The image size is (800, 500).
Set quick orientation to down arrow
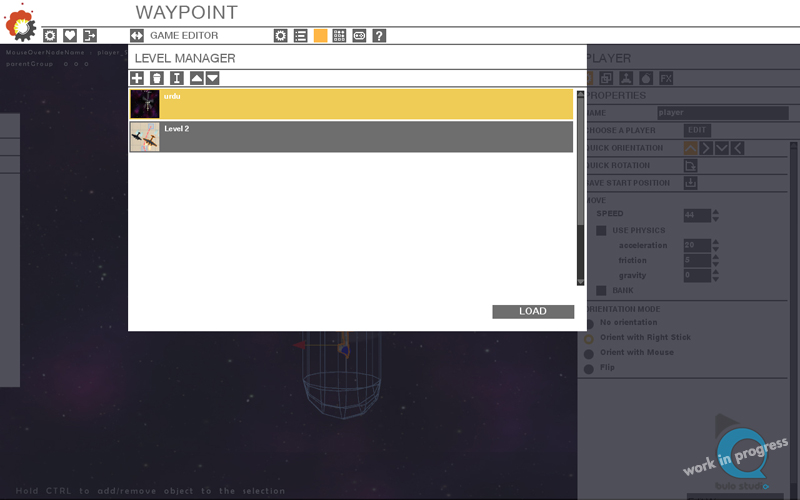click(x=721, y=148)
